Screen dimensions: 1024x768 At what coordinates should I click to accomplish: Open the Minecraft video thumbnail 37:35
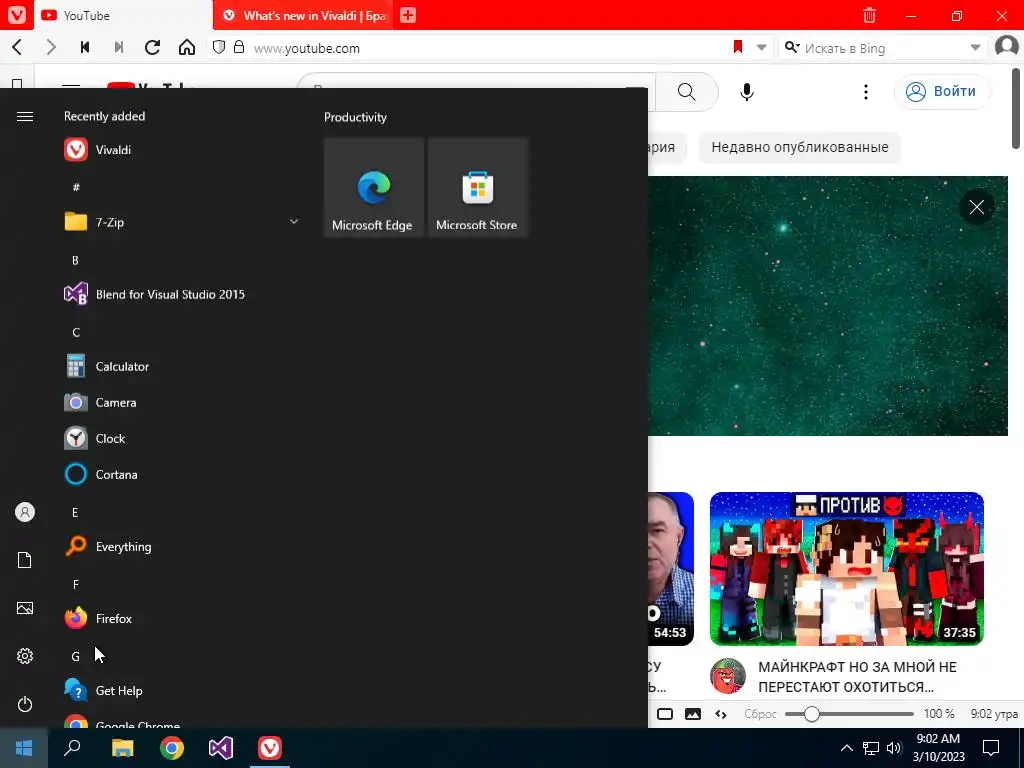click(846, 569)
